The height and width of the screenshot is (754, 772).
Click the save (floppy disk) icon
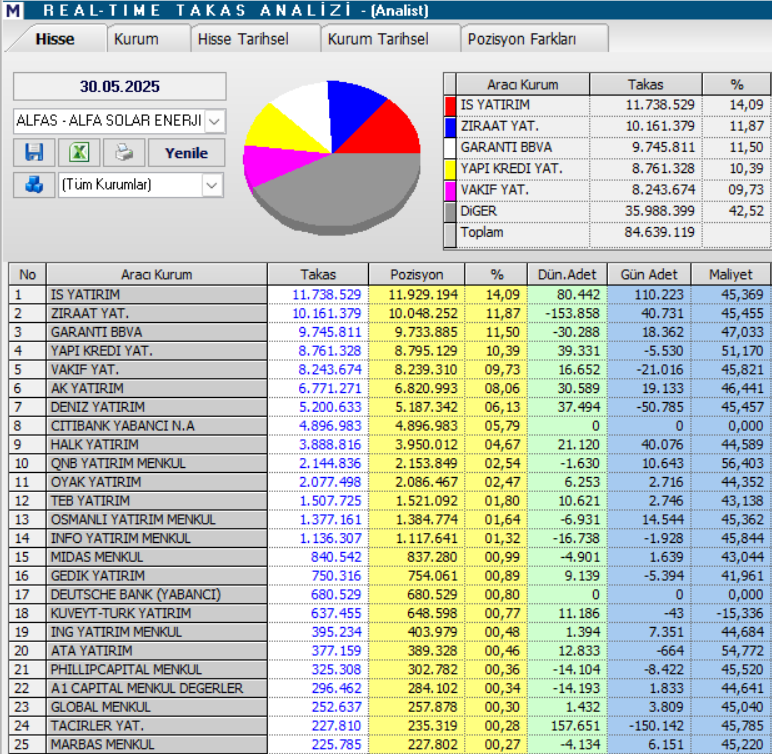pos(34,153)
